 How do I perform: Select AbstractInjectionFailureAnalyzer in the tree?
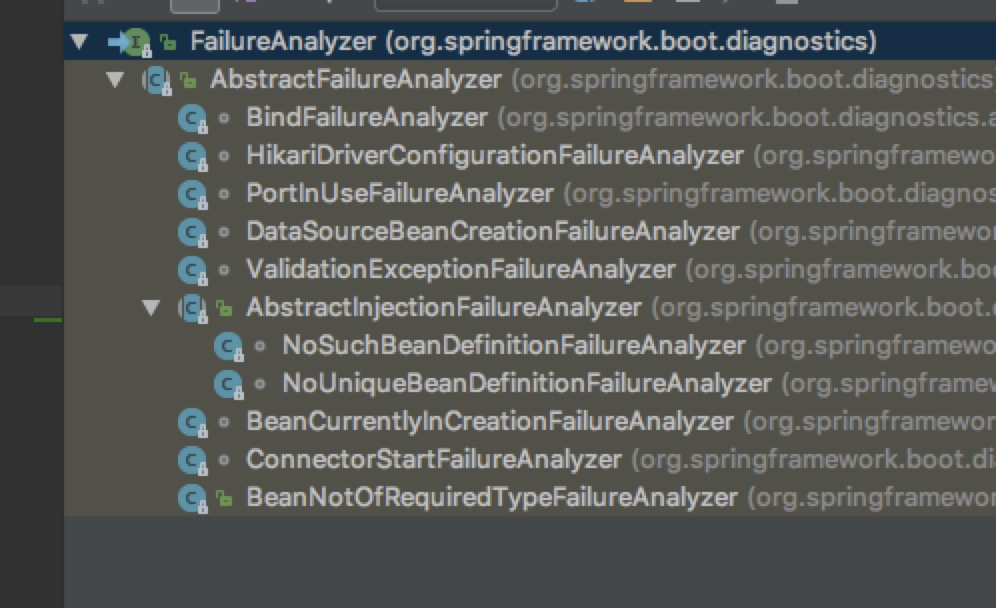click(444, 307)
